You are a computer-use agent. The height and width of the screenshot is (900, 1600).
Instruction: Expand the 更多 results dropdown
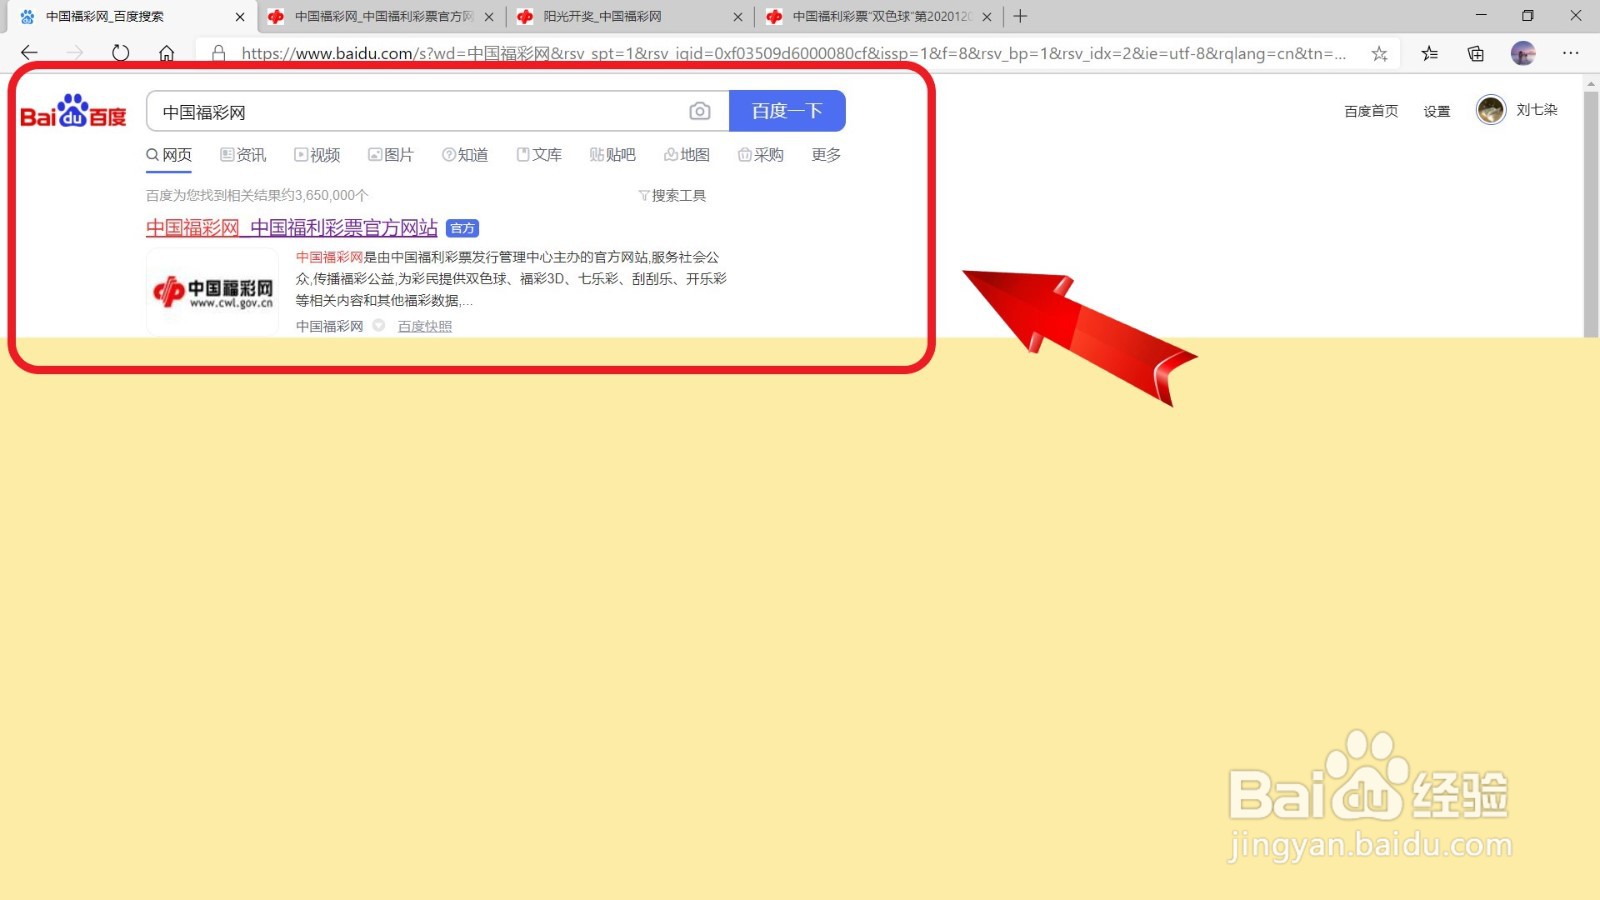[x=824, y=154]
